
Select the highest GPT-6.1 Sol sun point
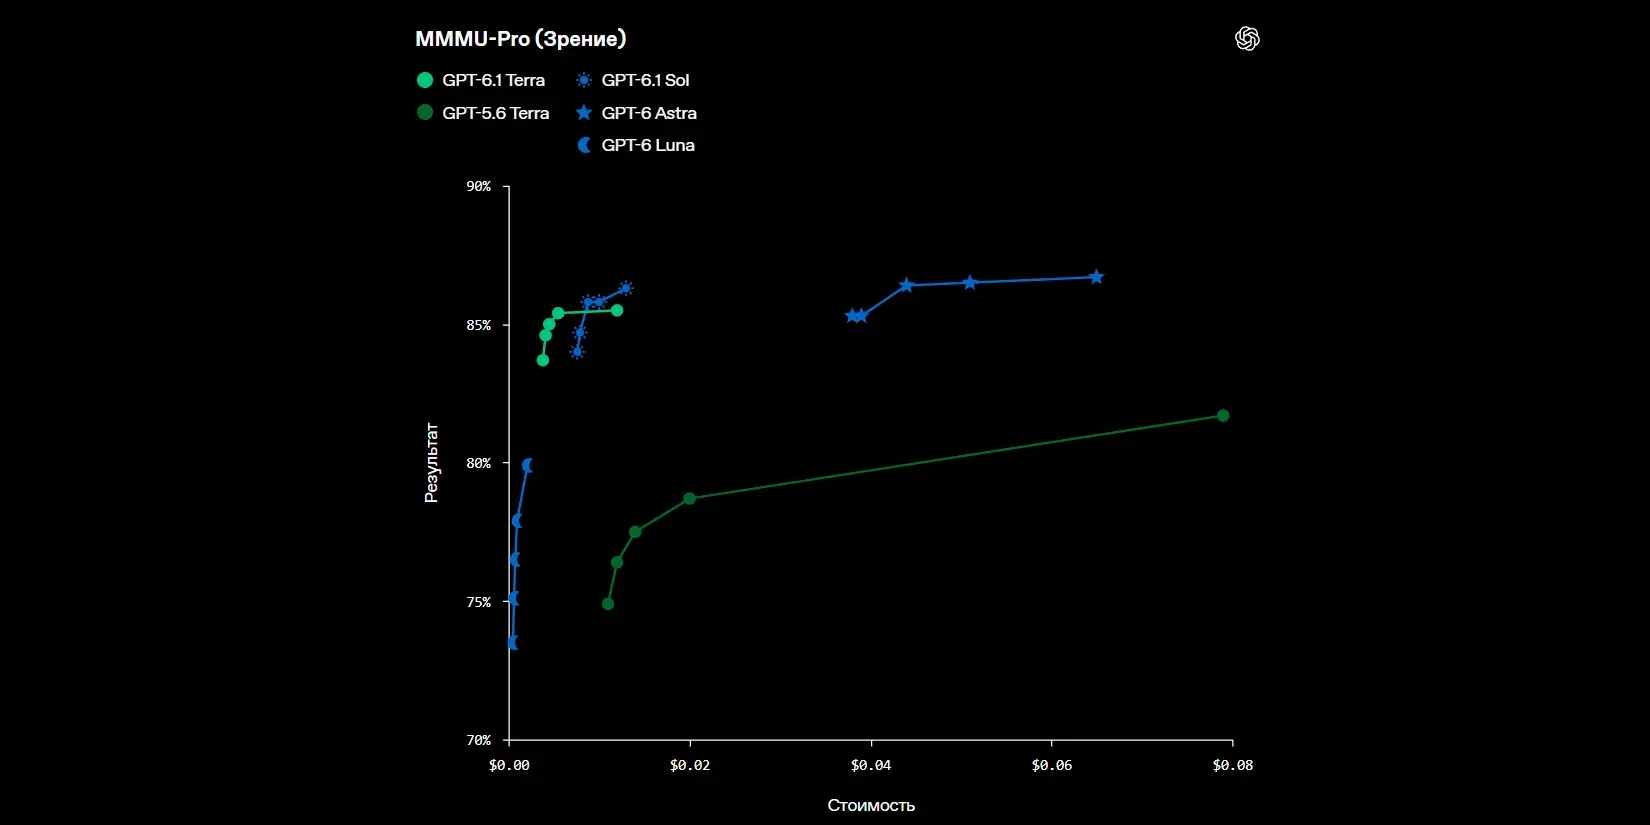(626, 289)
